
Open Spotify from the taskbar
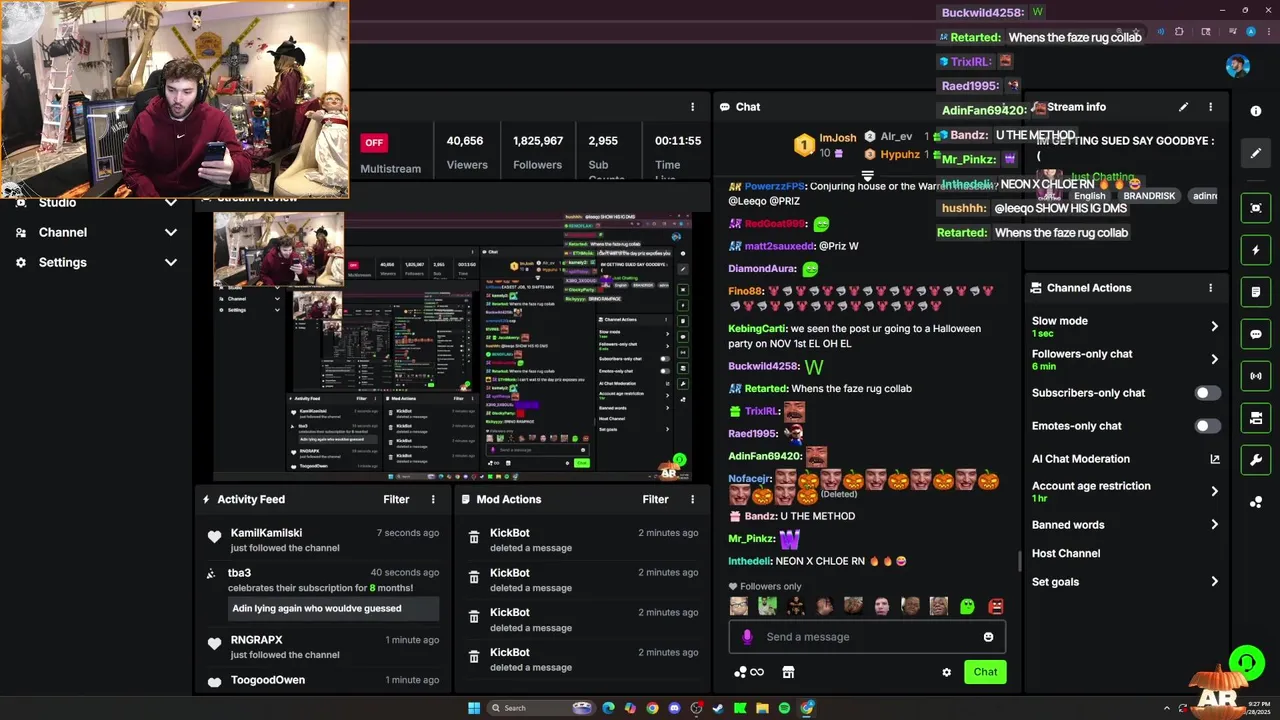[784, 708]
